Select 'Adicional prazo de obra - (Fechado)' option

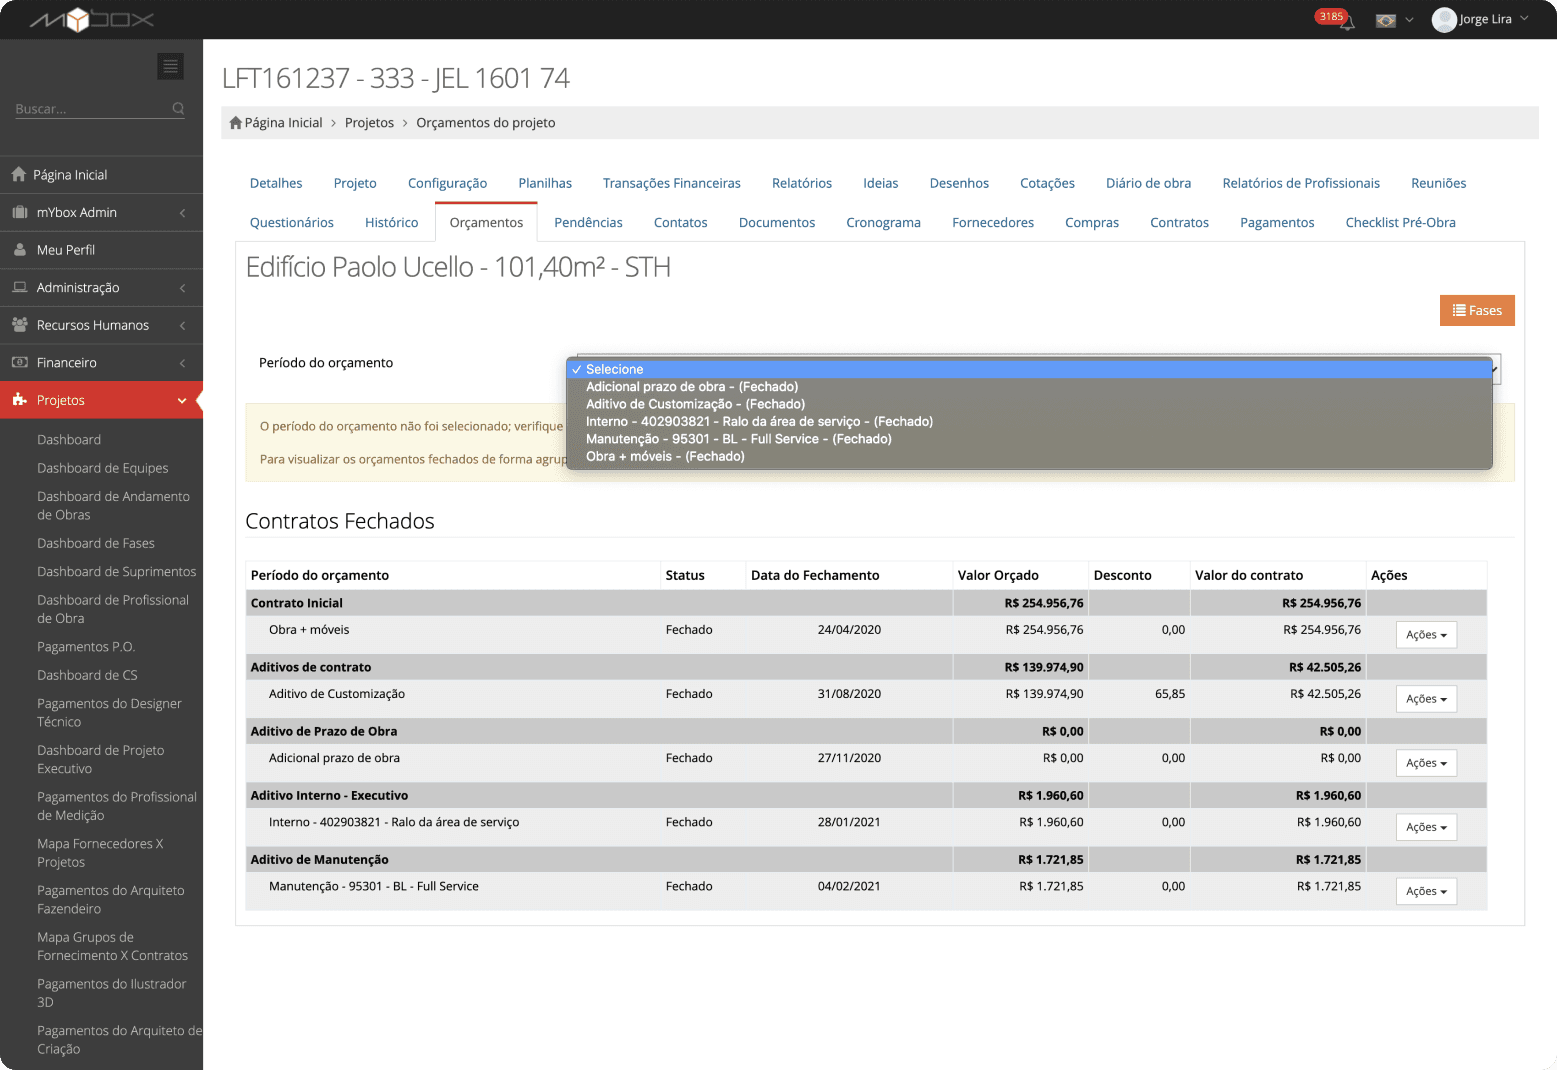point(1029,387)
